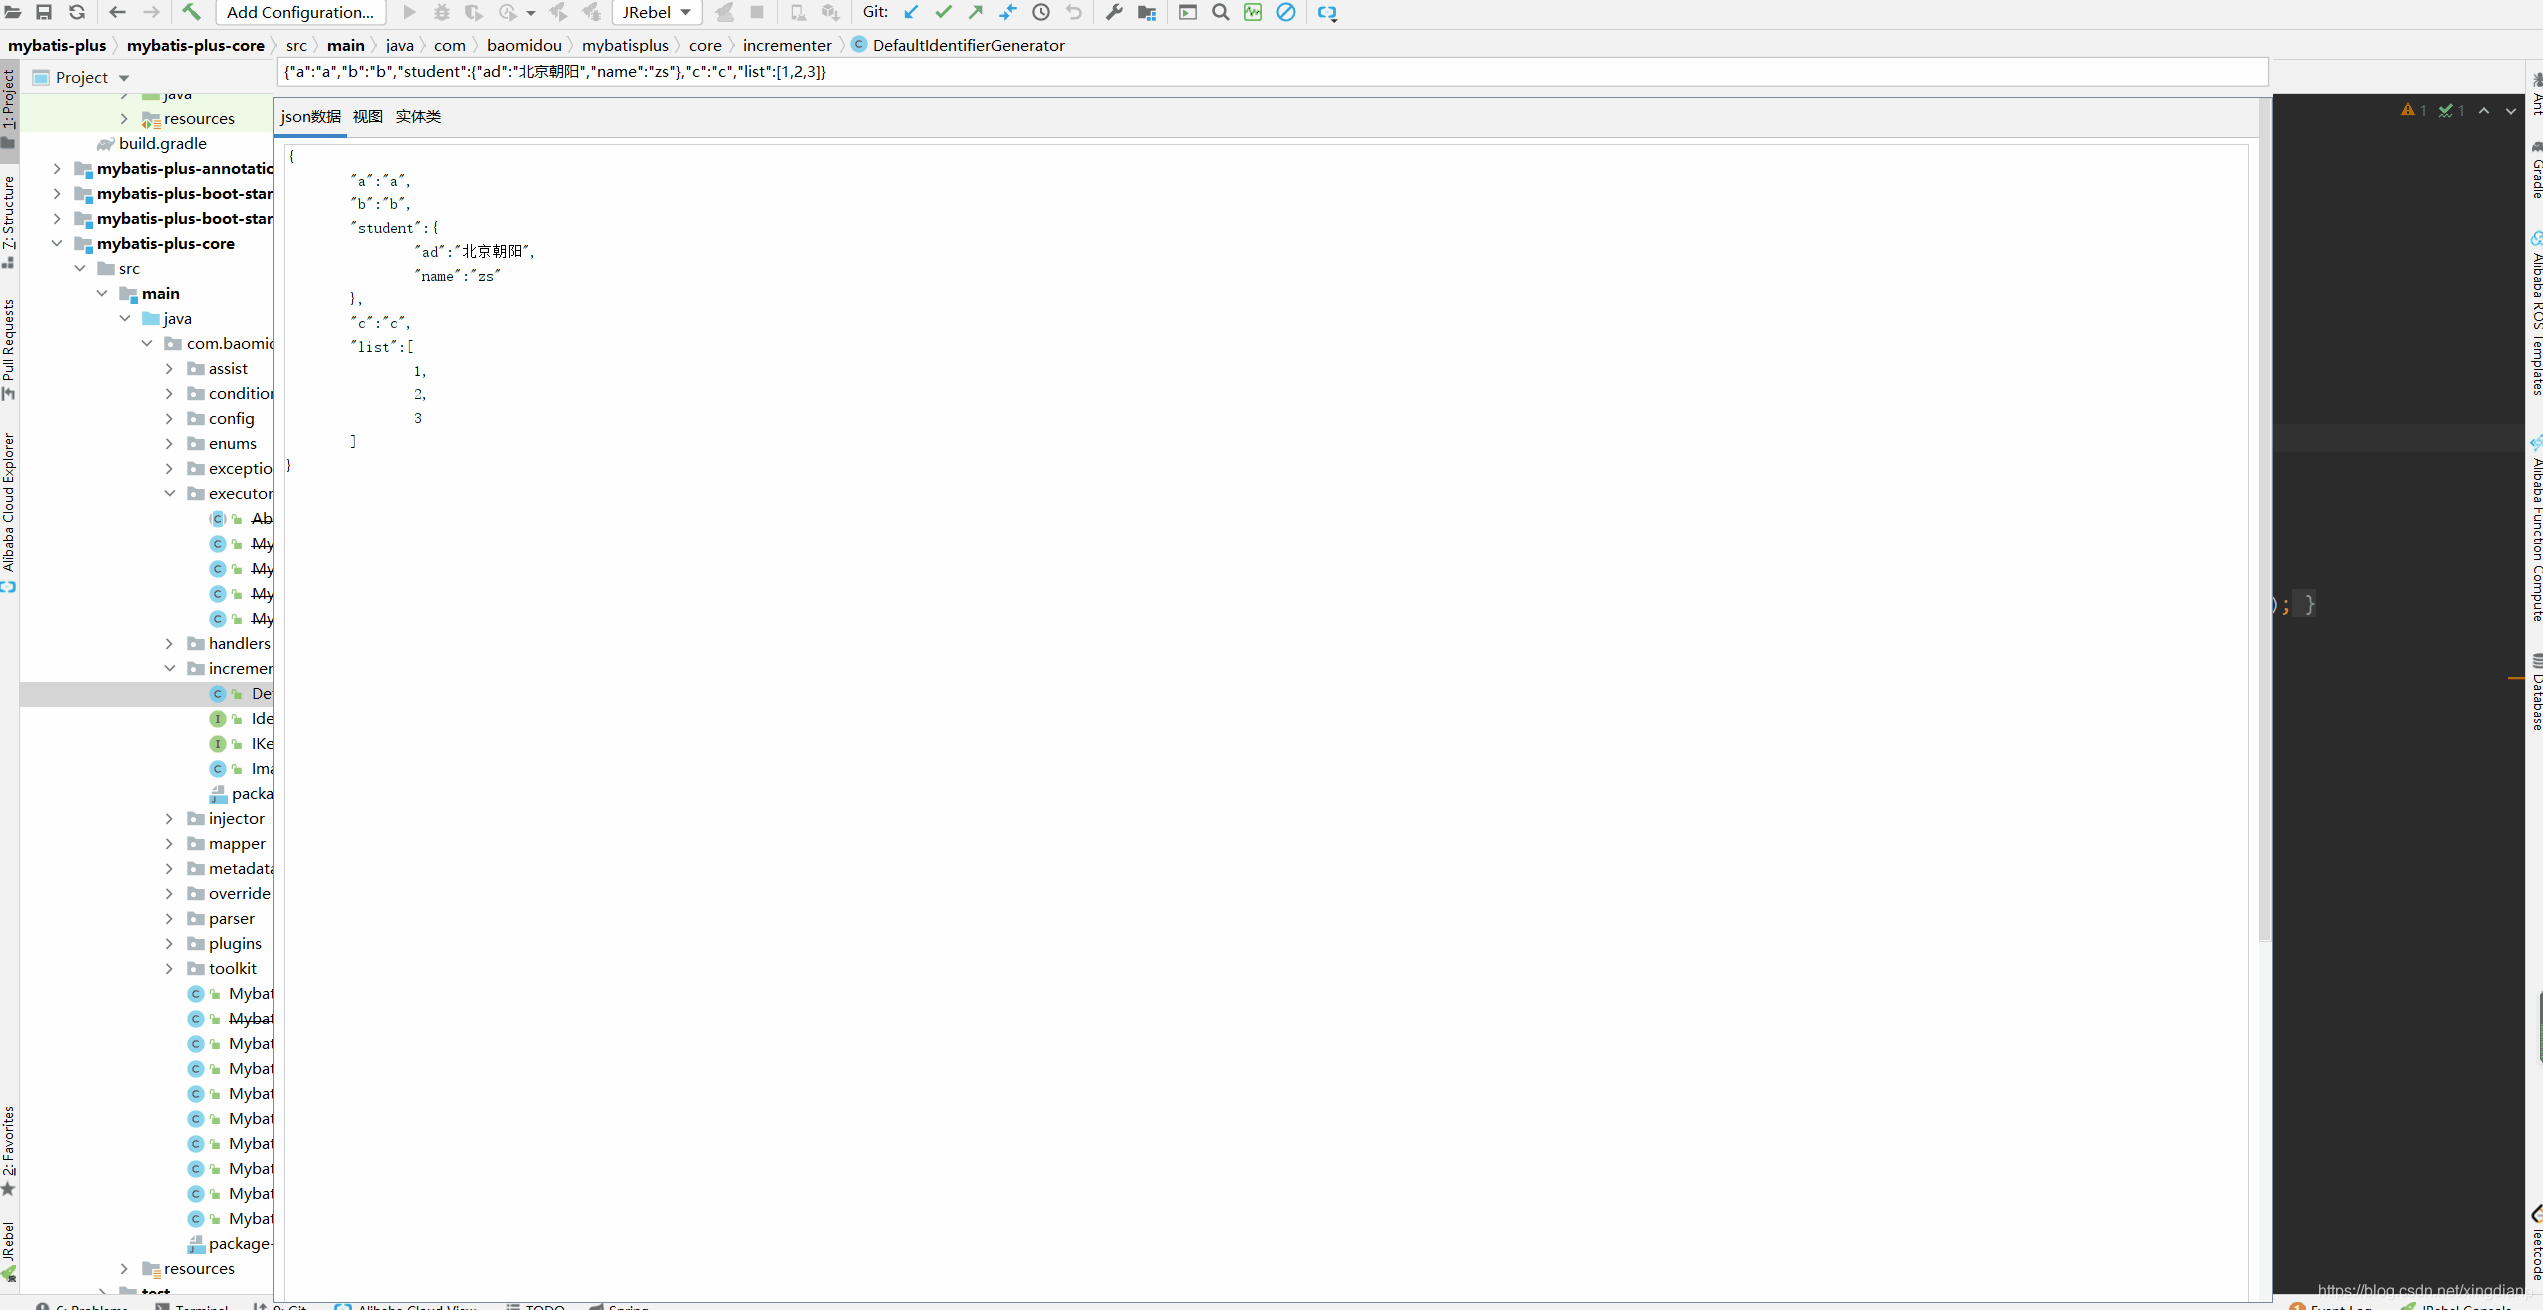
Task: Expand the incrementer package folder
Action: 174,668
